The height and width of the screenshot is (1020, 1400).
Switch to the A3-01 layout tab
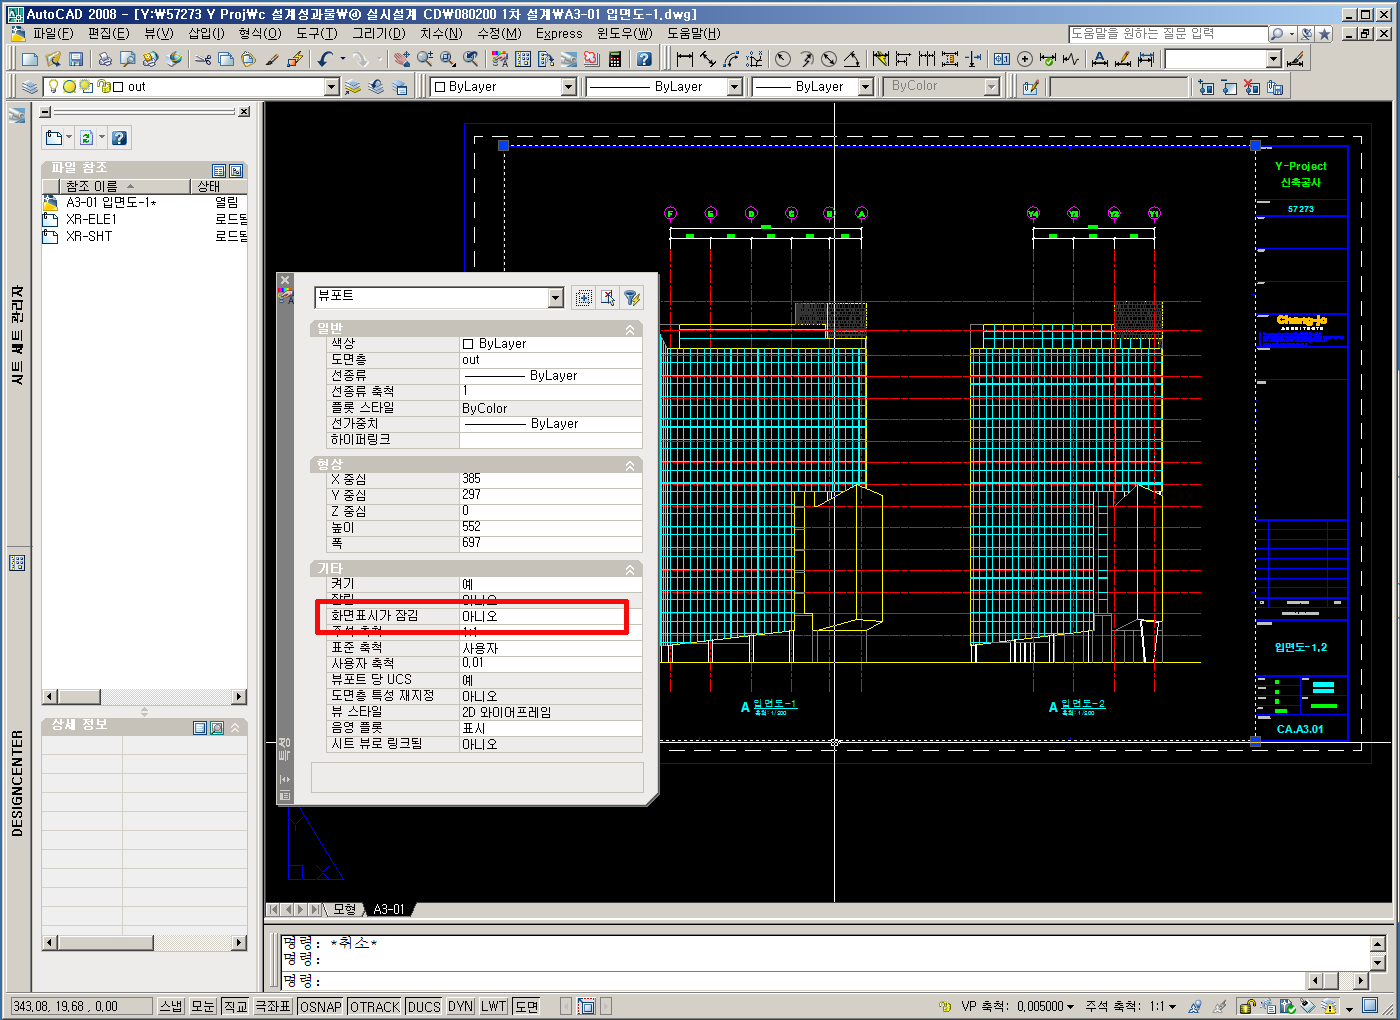tap(389, 909)
